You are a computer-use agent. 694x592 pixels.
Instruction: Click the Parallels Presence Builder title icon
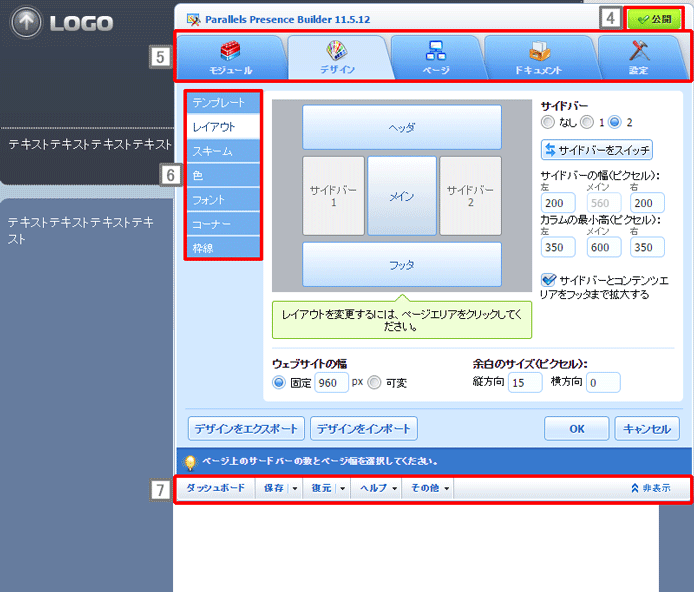click(193, 18)
